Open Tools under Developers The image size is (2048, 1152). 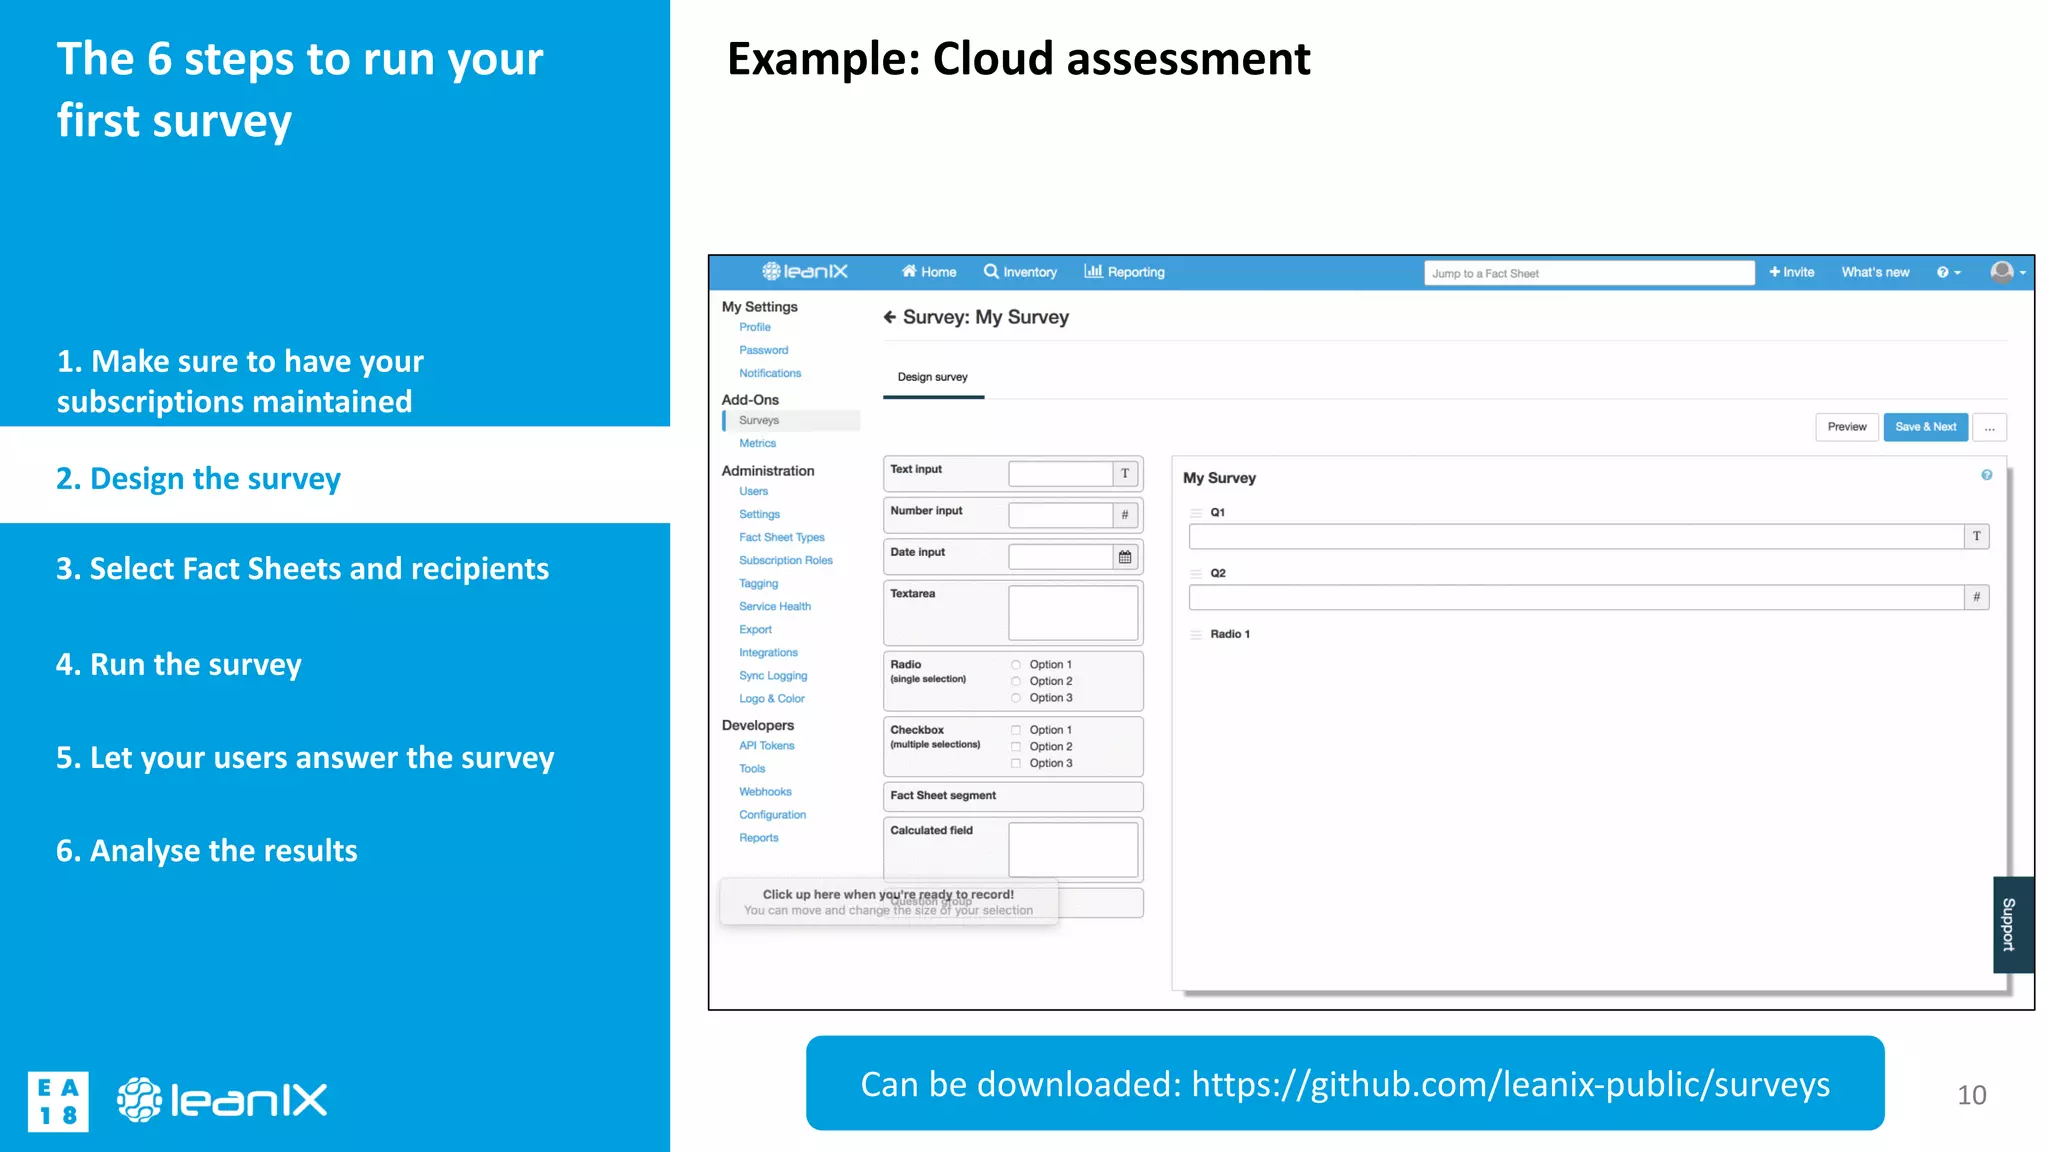click(x=752, y=768)
